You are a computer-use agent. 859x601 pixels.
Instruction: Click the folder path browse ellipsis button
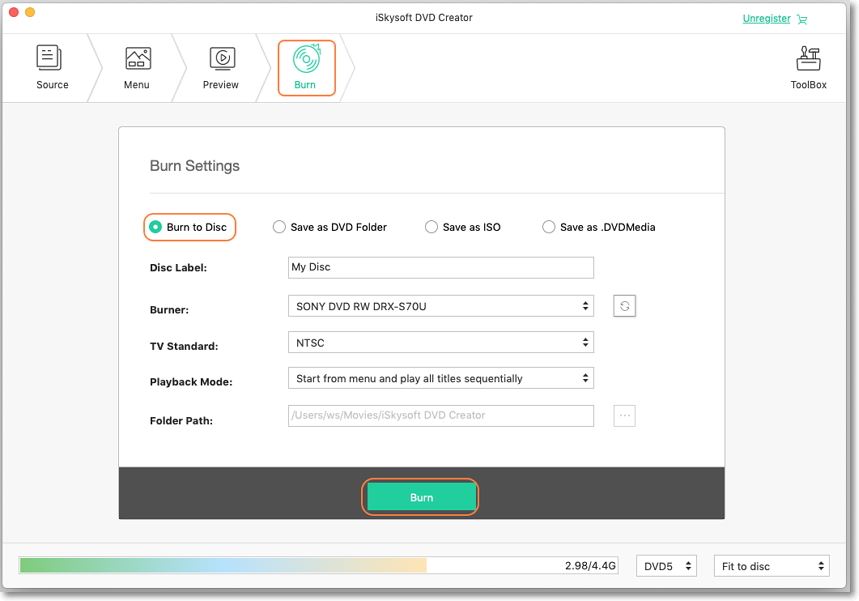pos(625,416)
